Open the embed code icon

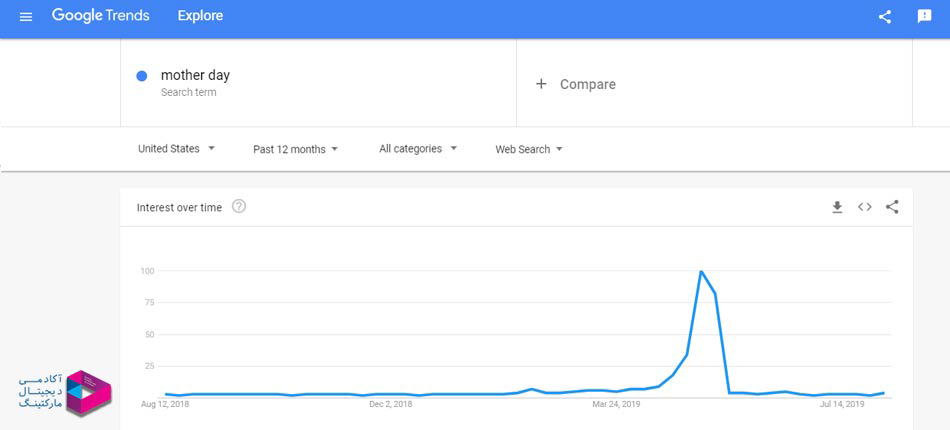865,207
